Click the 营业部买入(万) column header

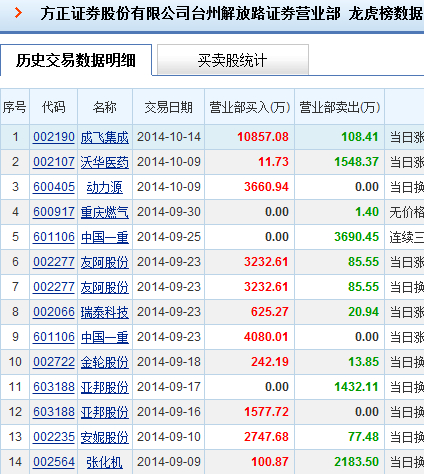coord(250,107)
